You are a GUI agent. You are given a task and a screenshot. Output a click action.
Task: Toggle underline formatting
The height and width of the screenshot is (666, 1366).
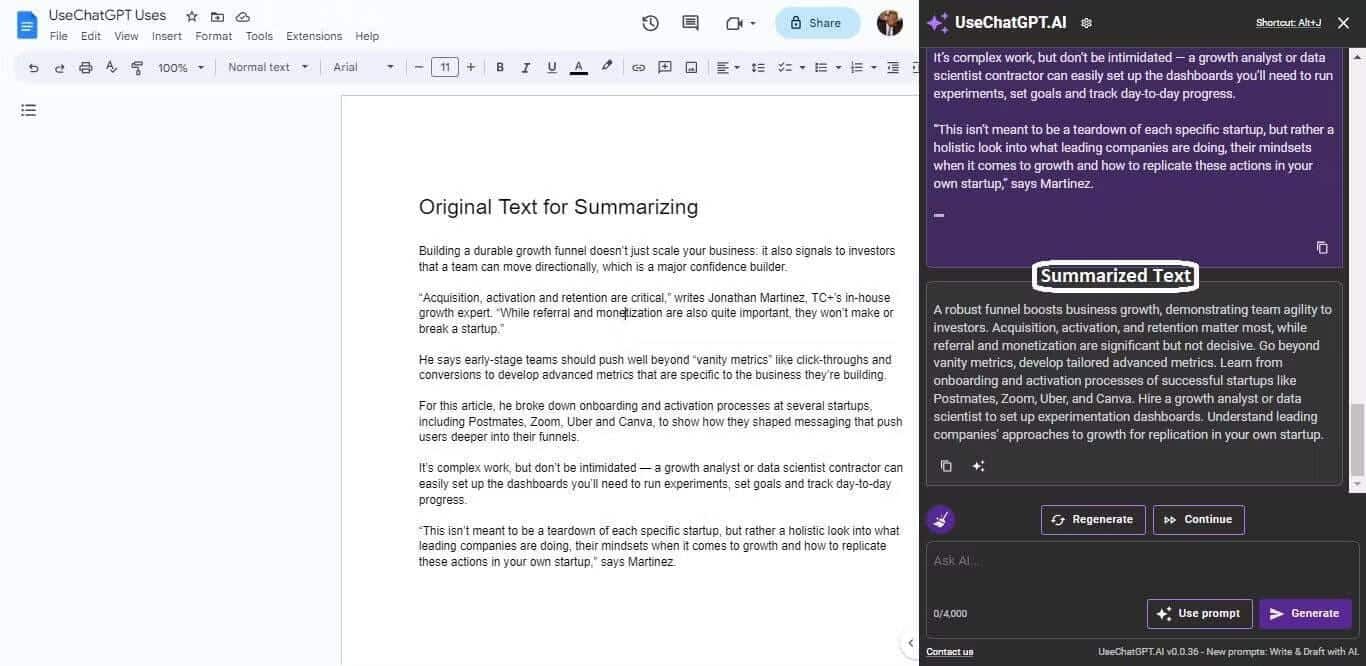tap(552, 67)
